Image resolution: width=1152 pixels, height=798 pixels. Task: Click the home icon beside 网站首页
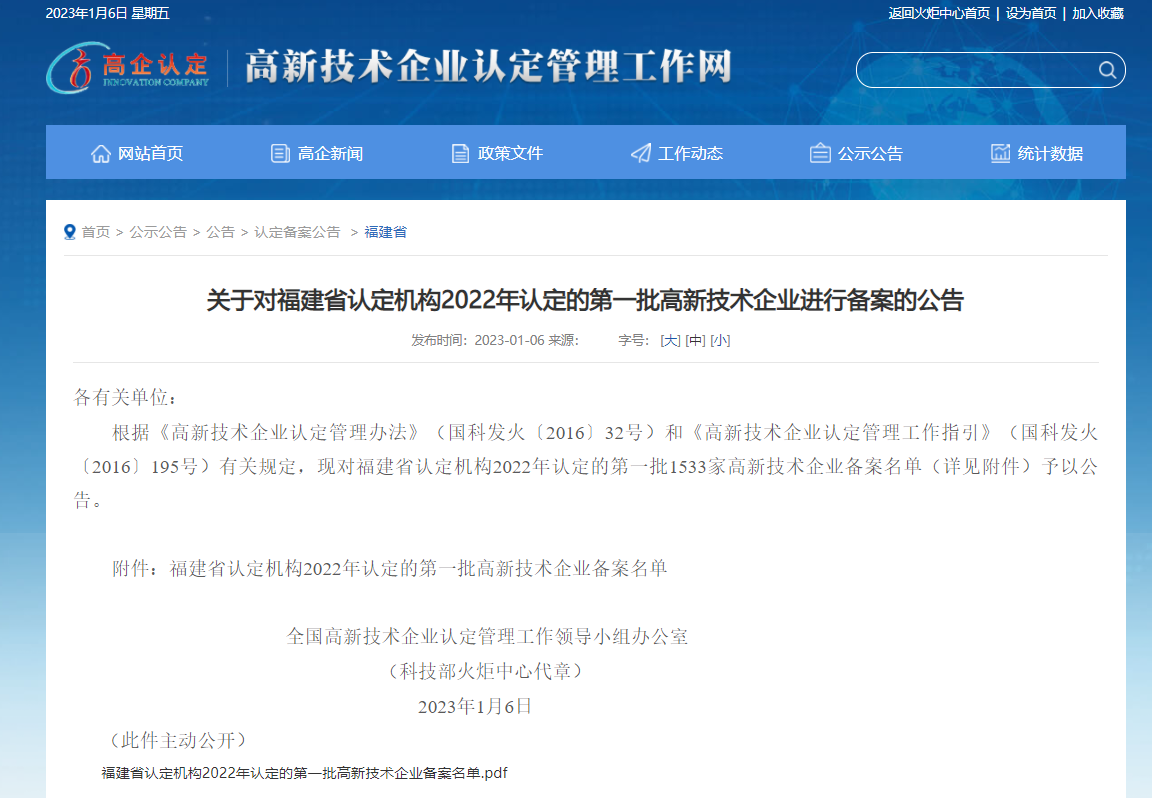(101, 153)
